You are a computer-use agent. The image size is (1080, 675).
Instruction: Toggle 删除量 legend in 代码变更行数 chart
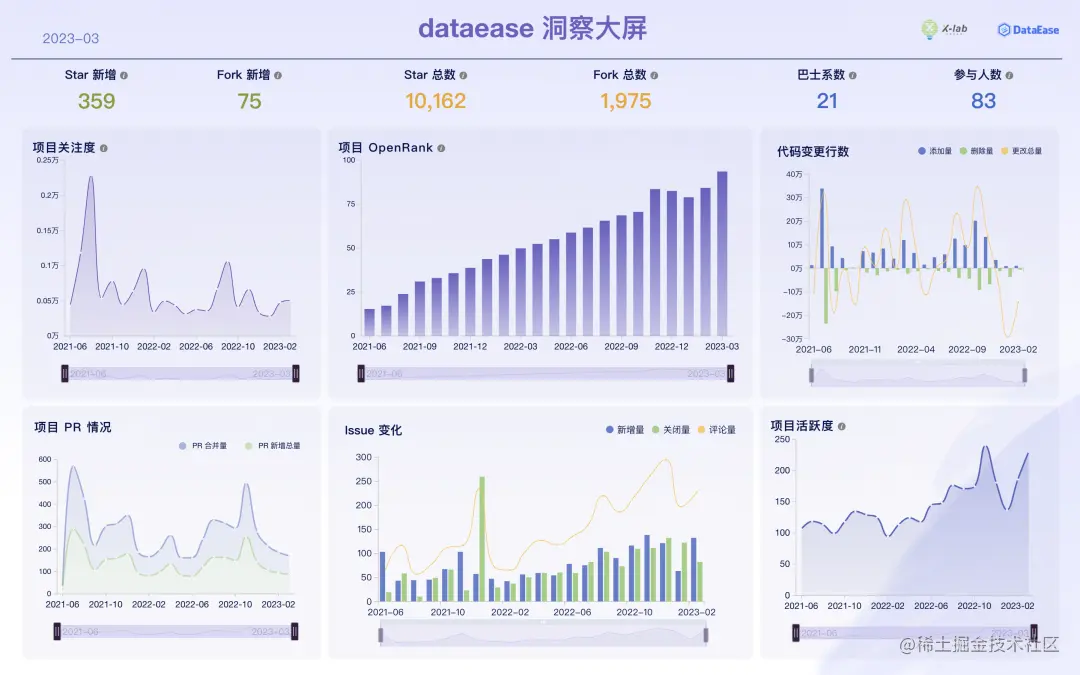coord(976,151)
